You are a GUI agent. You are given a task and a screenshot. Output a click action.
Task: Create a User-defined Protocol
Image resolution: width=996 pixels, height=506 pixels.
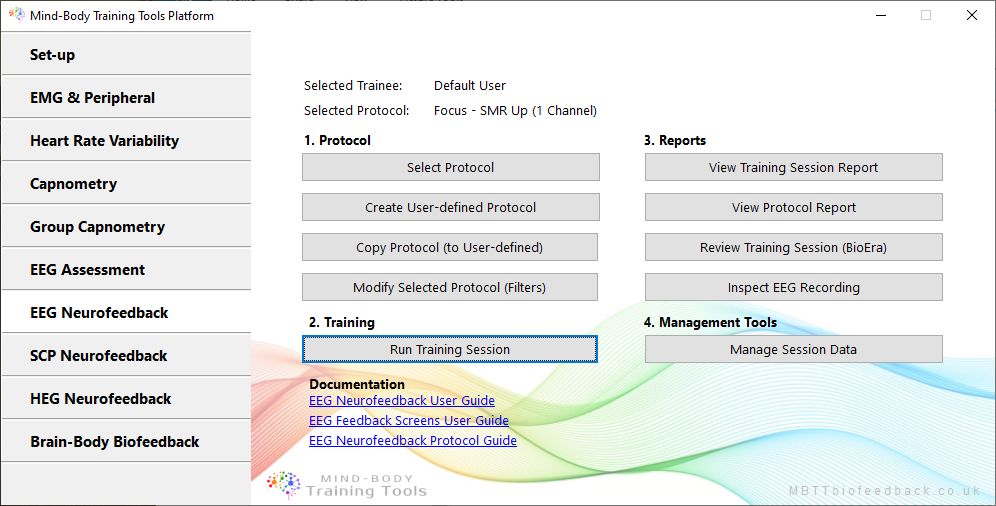click(450, 207)
